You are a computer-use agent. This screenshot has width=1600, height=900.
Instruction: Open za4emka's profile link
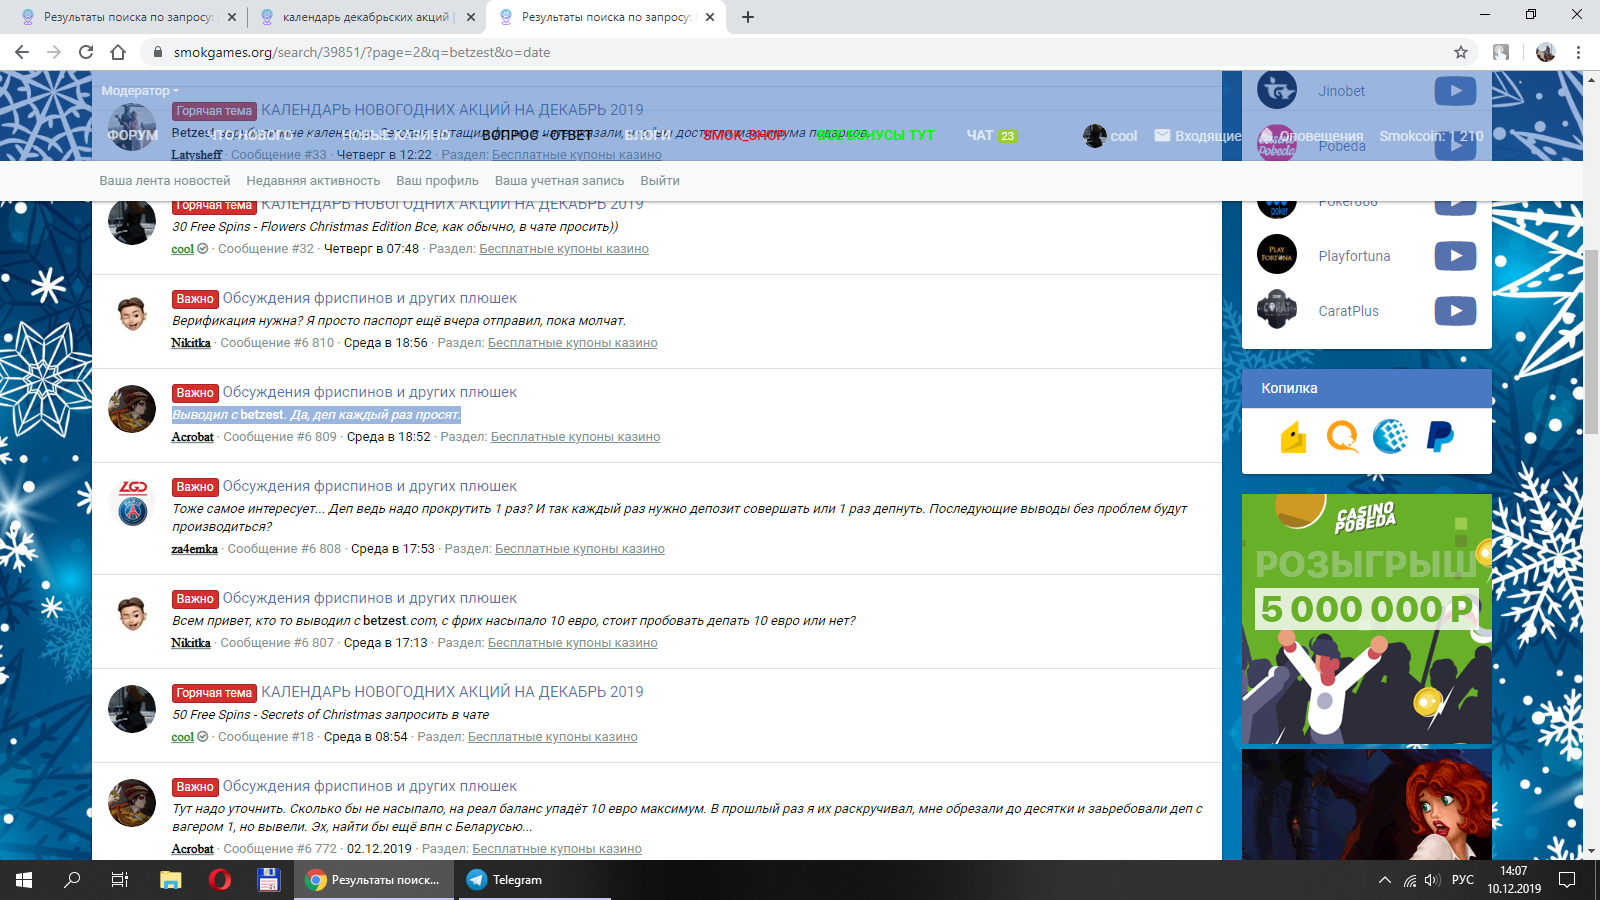click(x=194, y=549)
